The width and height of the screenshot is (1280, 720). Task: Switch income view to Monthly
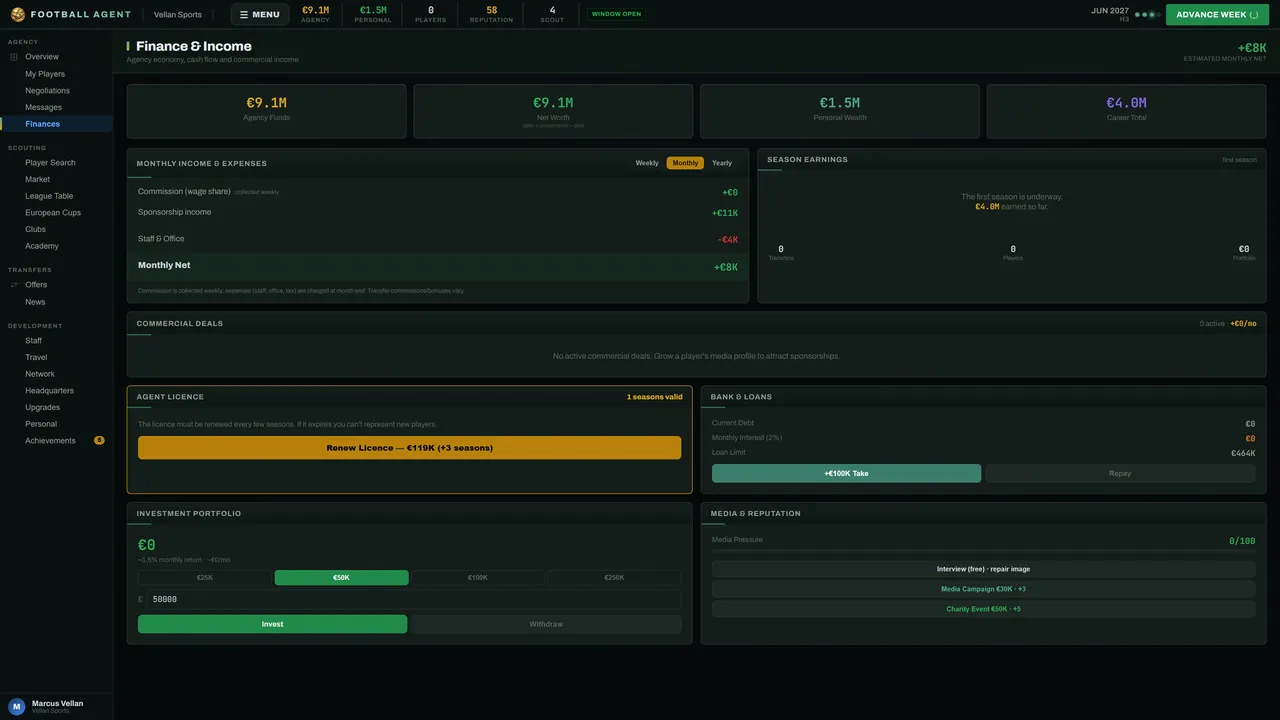685,163
